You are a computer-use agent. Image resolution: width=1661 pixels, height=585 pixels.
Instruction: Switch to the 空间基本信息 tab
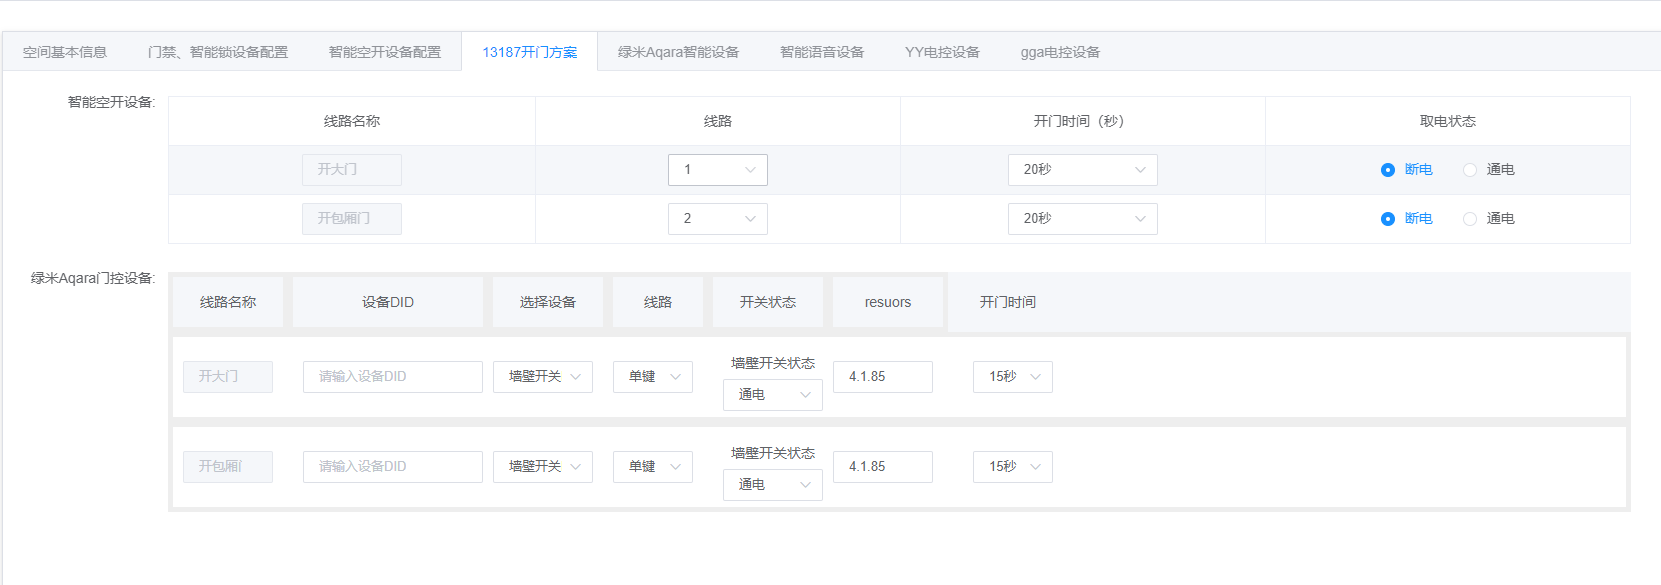65,52
